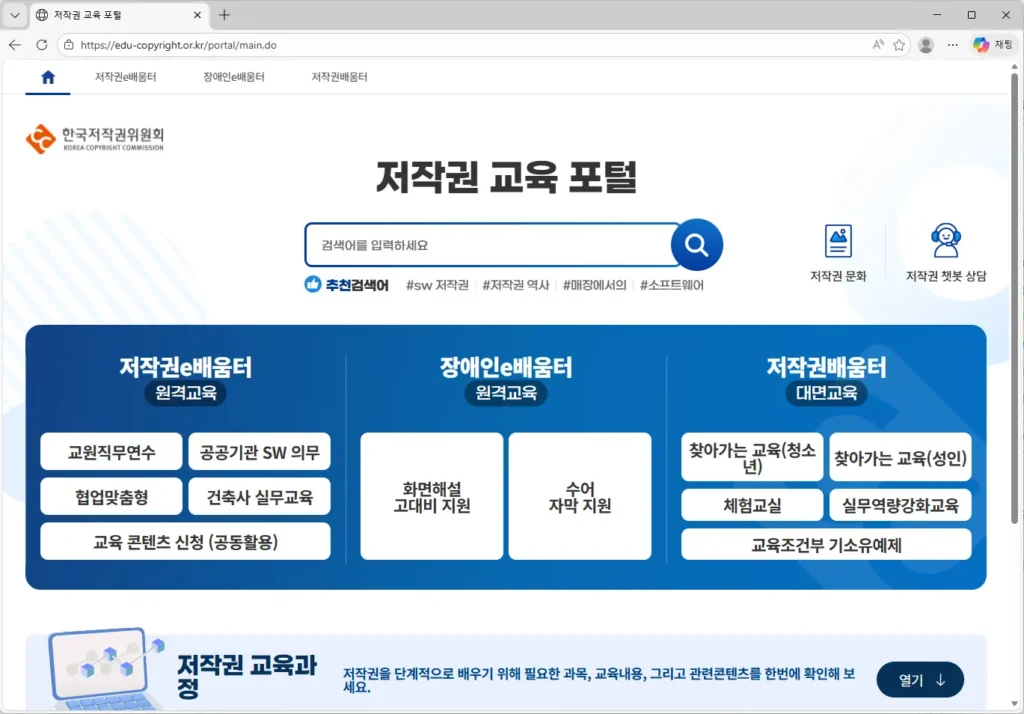Select the 저작권e배움터 navigation tab
The width and height of the screenshot is (1024, 714).
point(126,77)
